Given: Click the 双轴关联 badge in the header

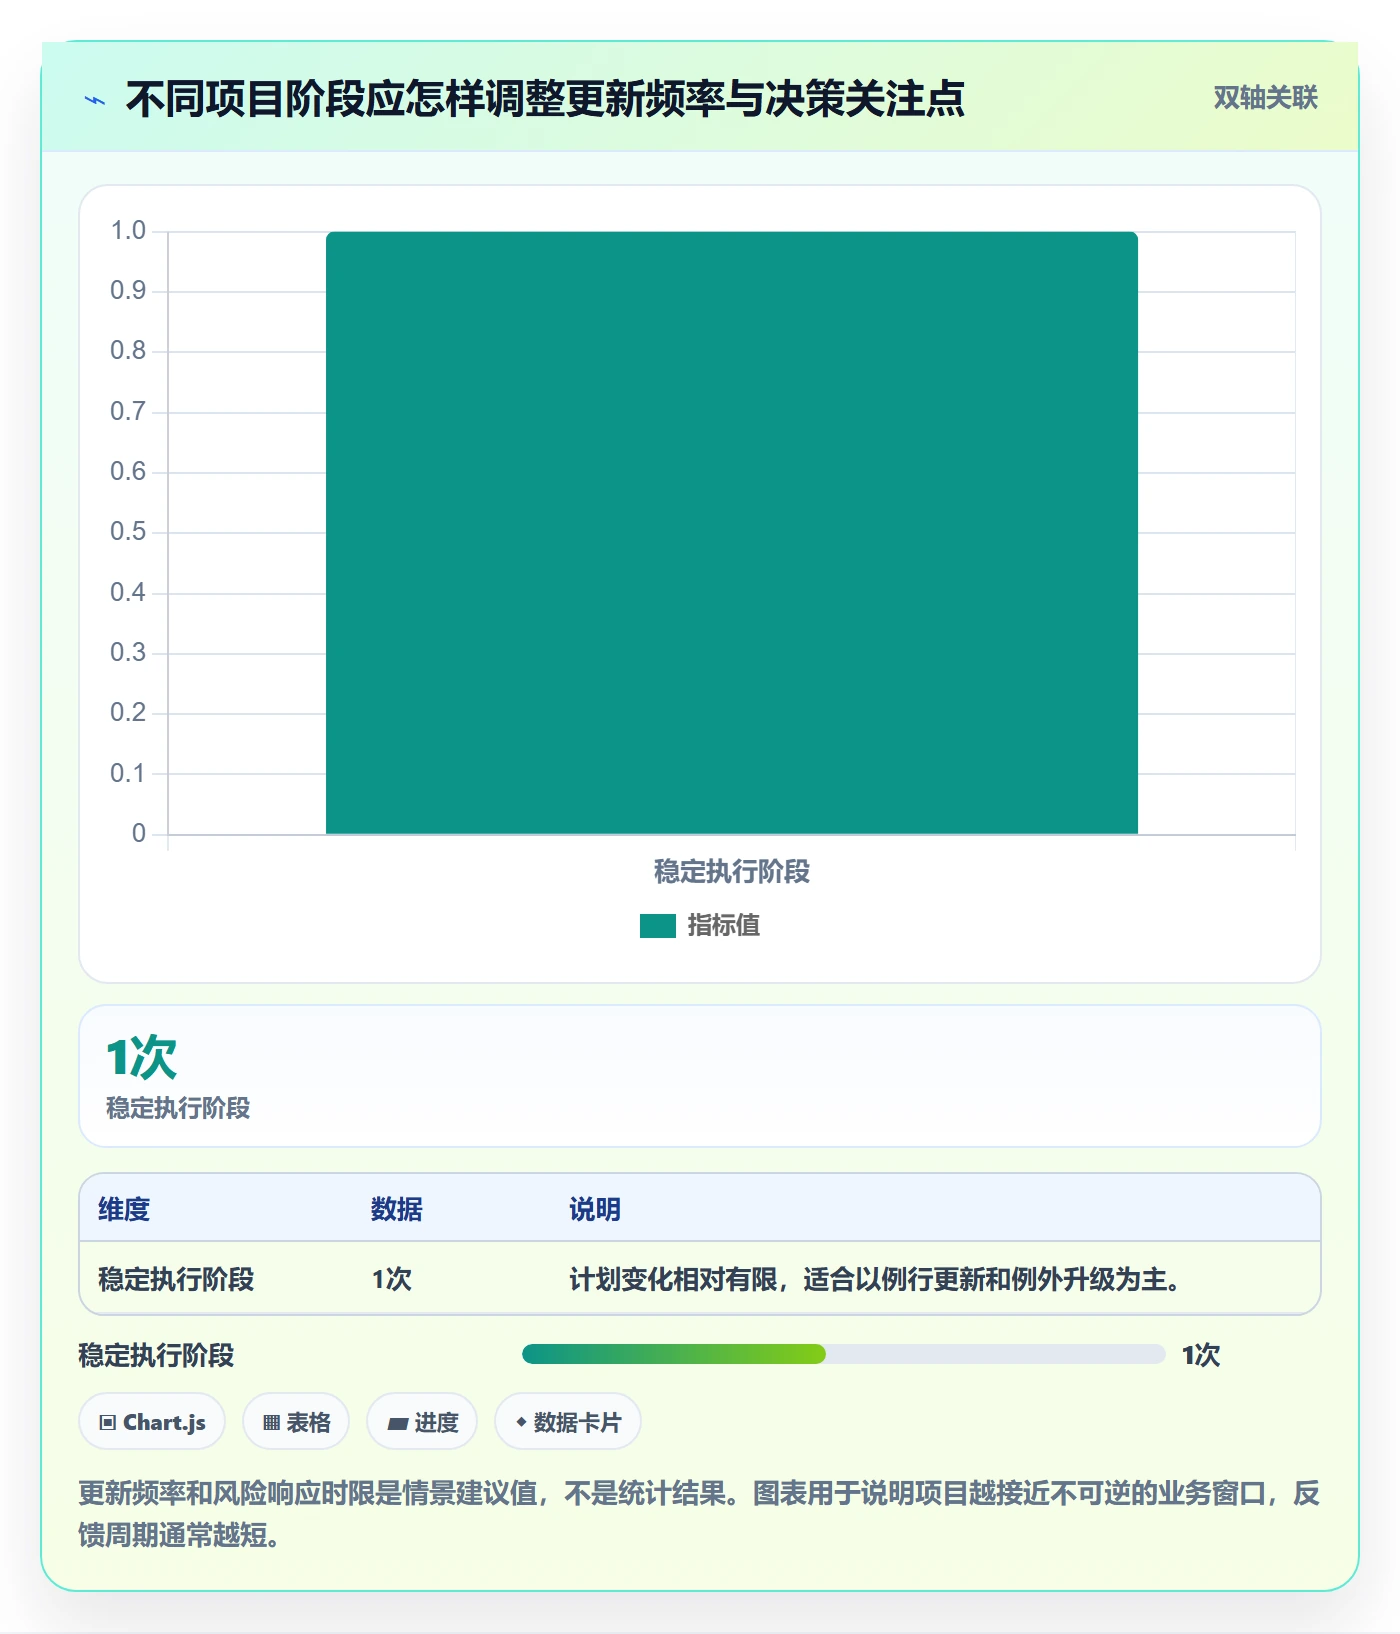Looking at the screenshot, I should 1265,97.
